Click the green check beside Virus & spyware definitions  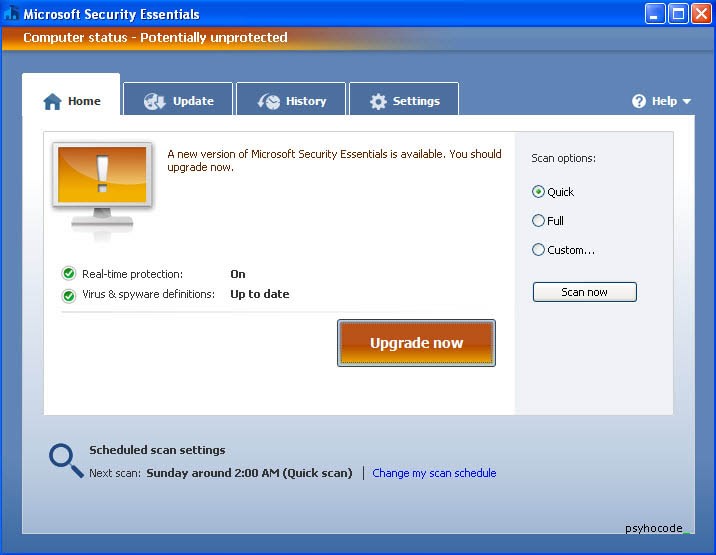click(69, 296)
